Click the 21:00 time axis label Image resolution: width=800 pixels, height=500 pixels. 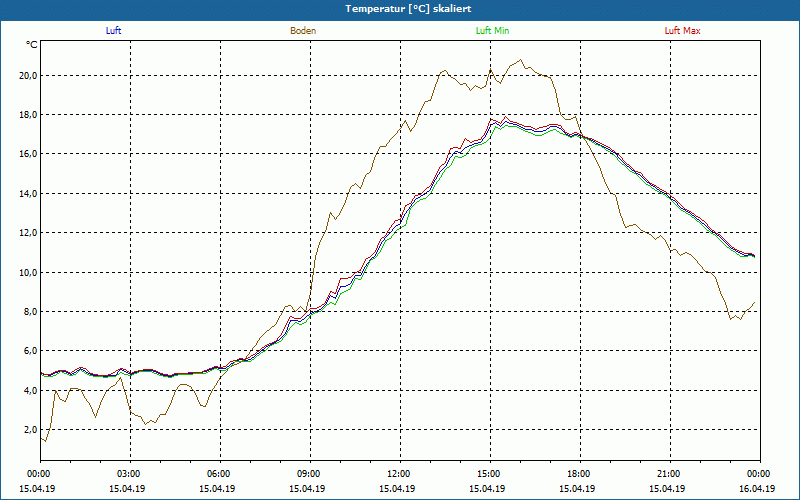670,474
